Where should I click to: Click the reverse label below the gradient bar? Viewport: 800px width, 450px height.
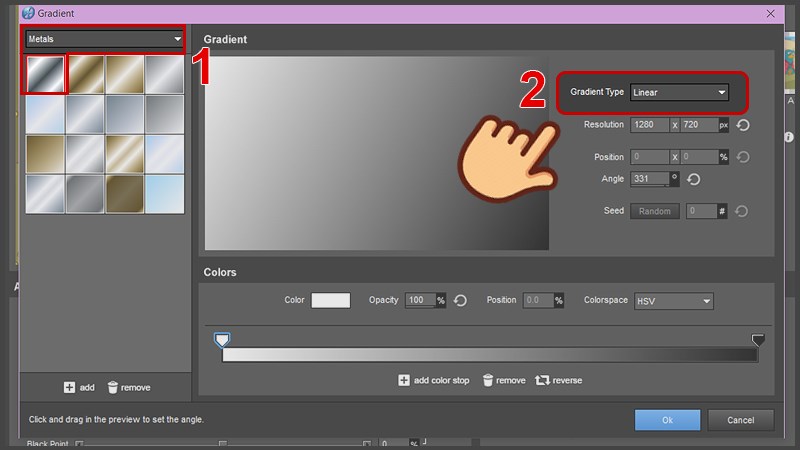(567, 380)
